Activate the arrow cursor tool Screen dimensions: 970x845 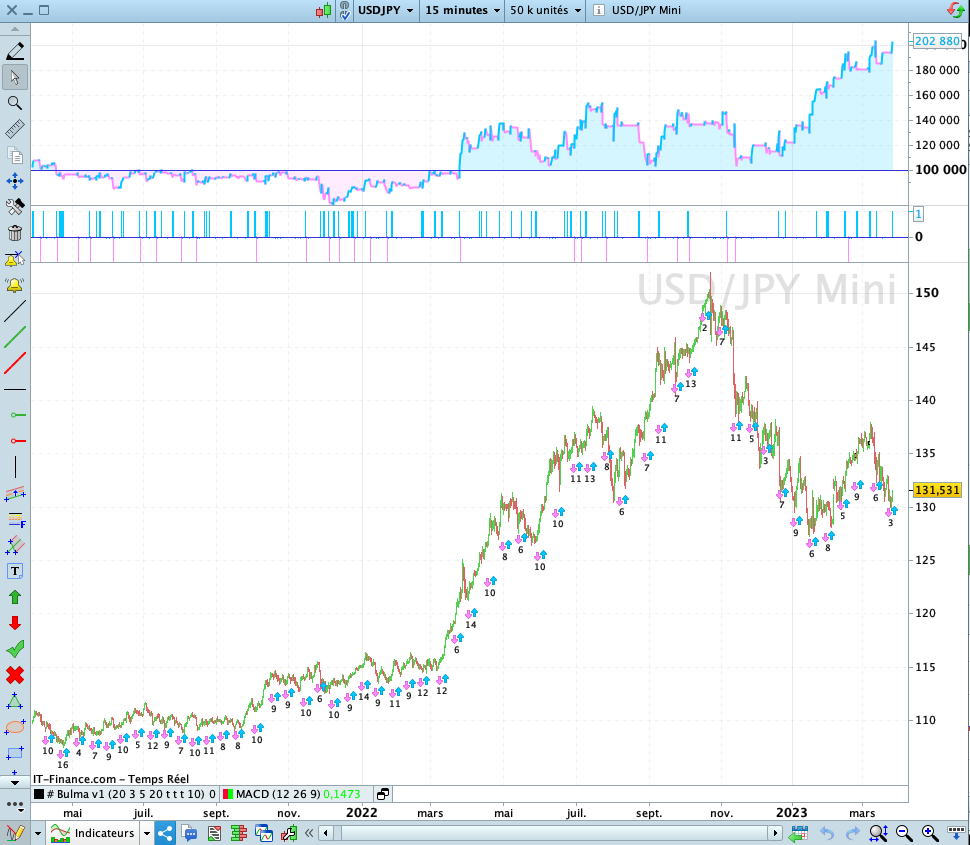[15, 77]
